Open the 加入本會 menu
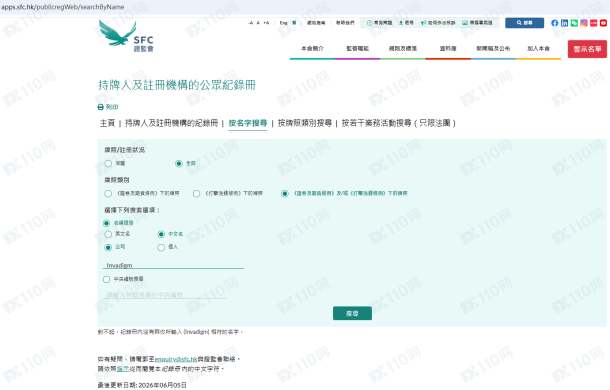 point(538,49)
